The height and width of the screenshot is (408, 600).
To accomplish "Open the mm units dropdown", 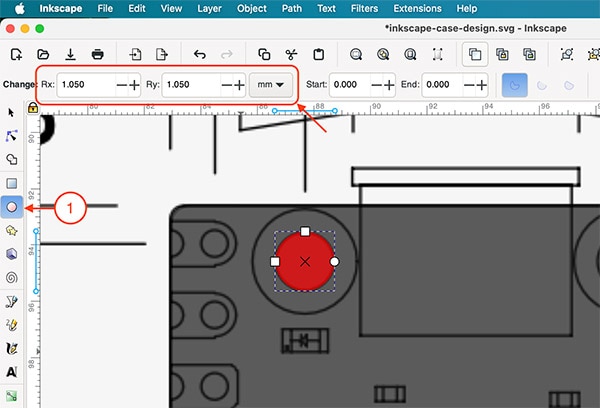I will click(x=271, y=86).
